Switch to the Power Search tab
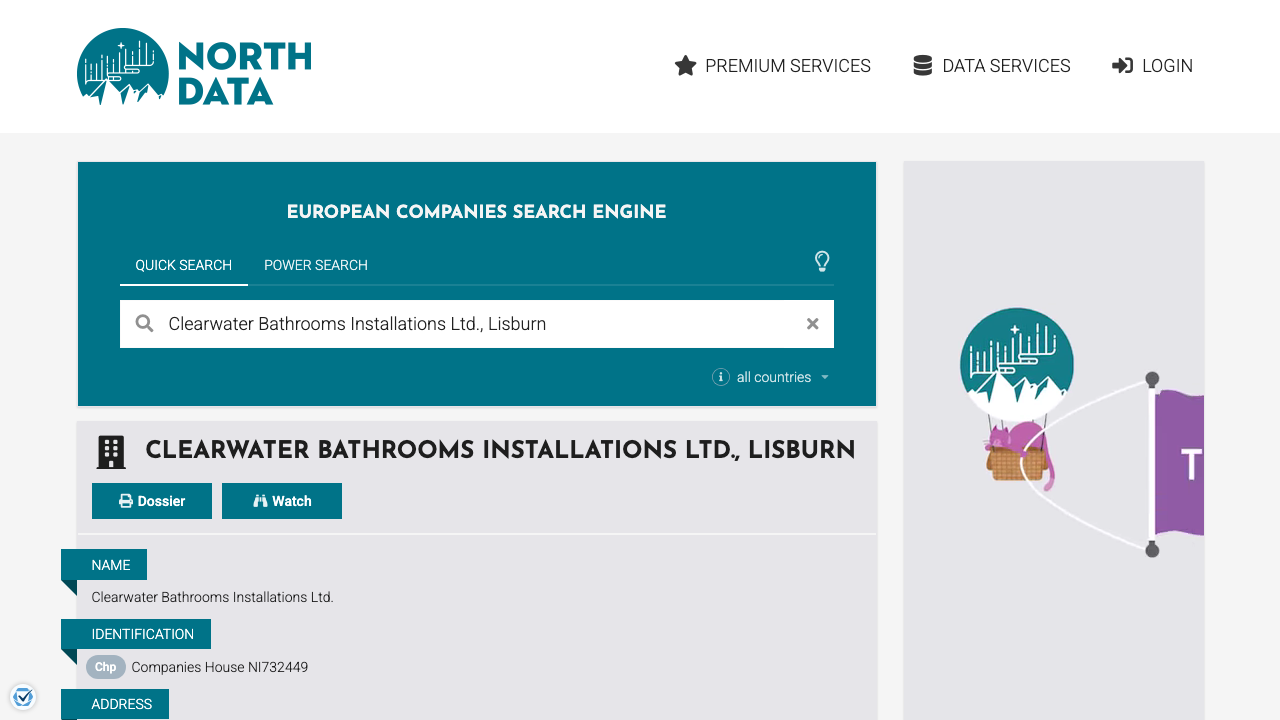 [315, 265]
